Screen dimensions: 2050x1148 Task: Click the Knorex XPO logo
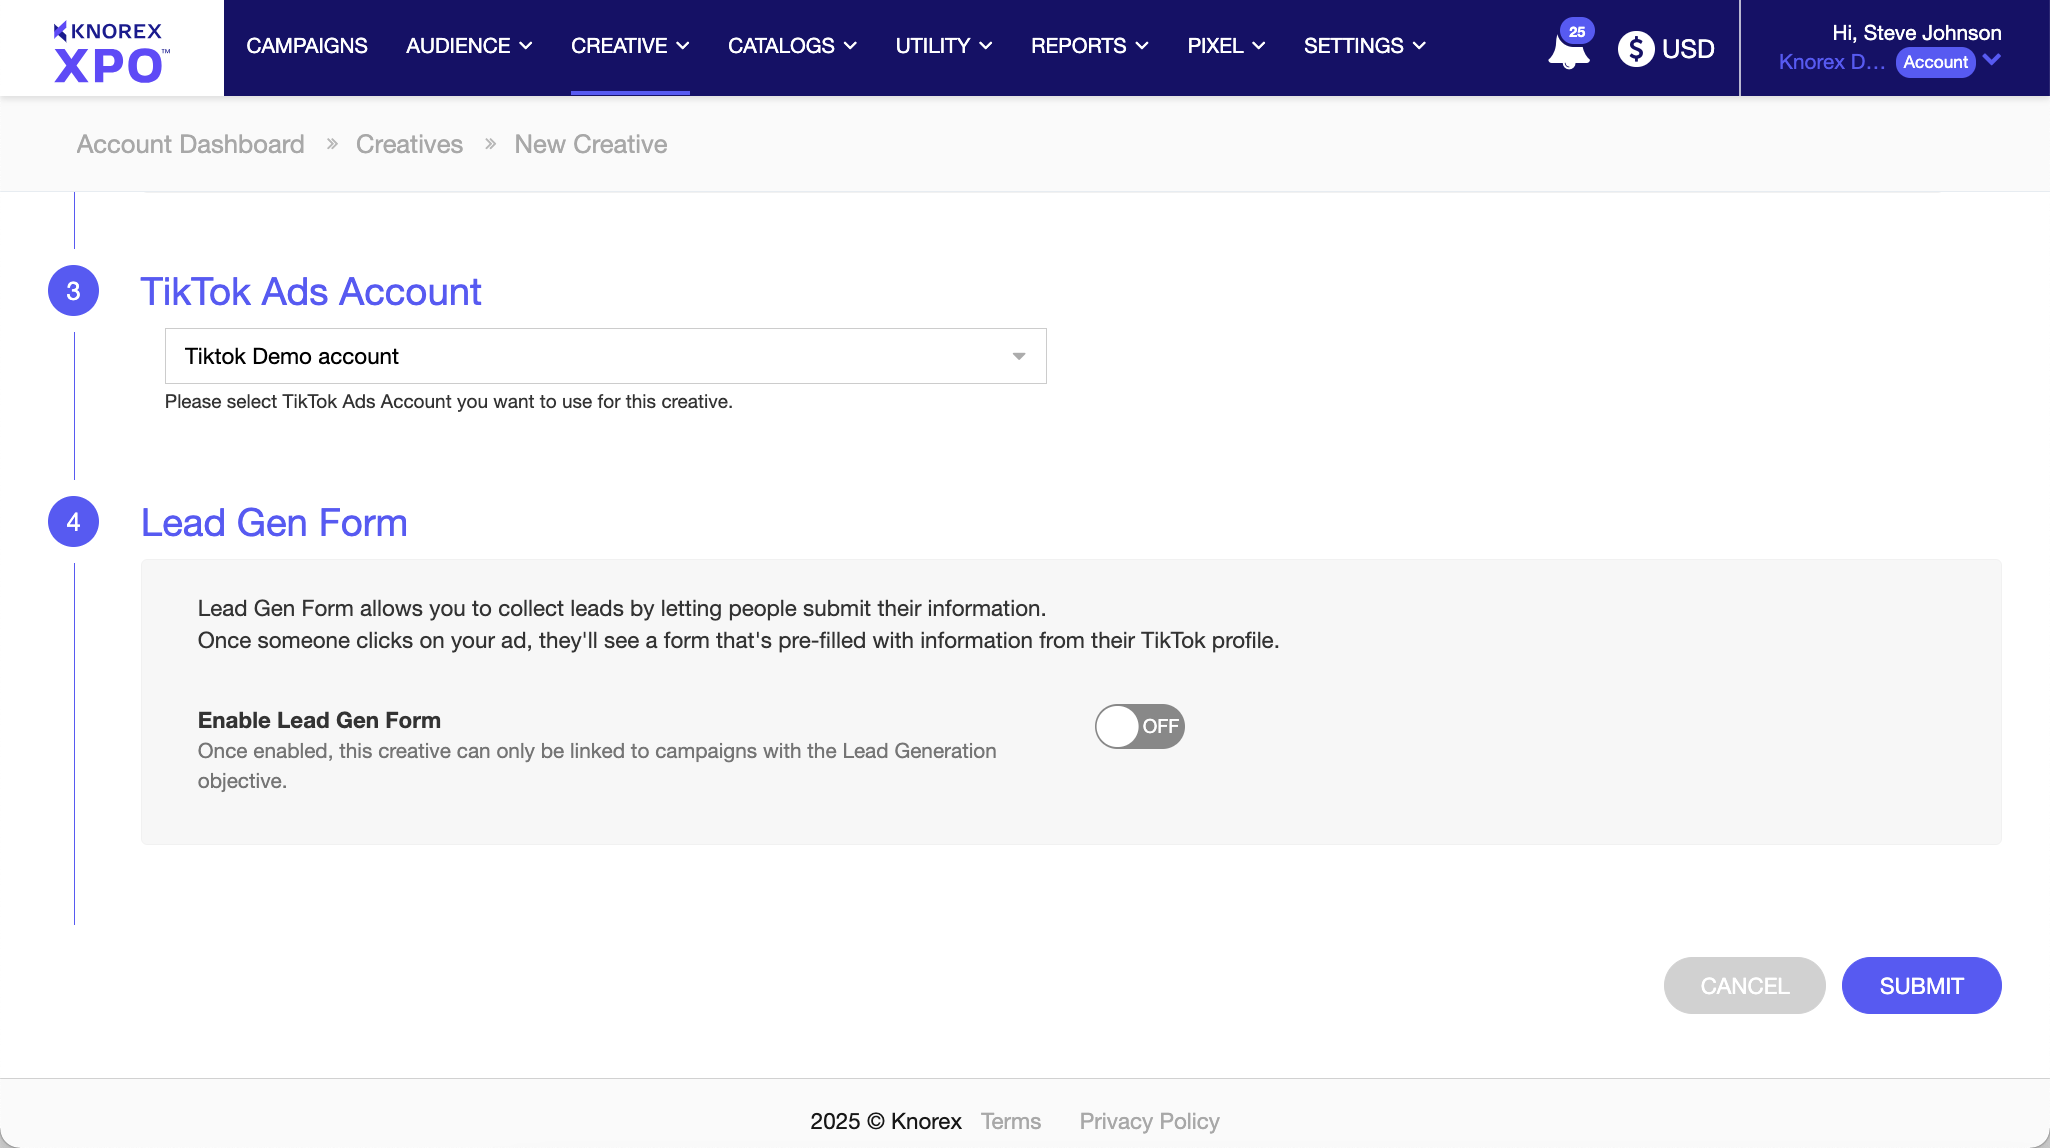[111, 50]
